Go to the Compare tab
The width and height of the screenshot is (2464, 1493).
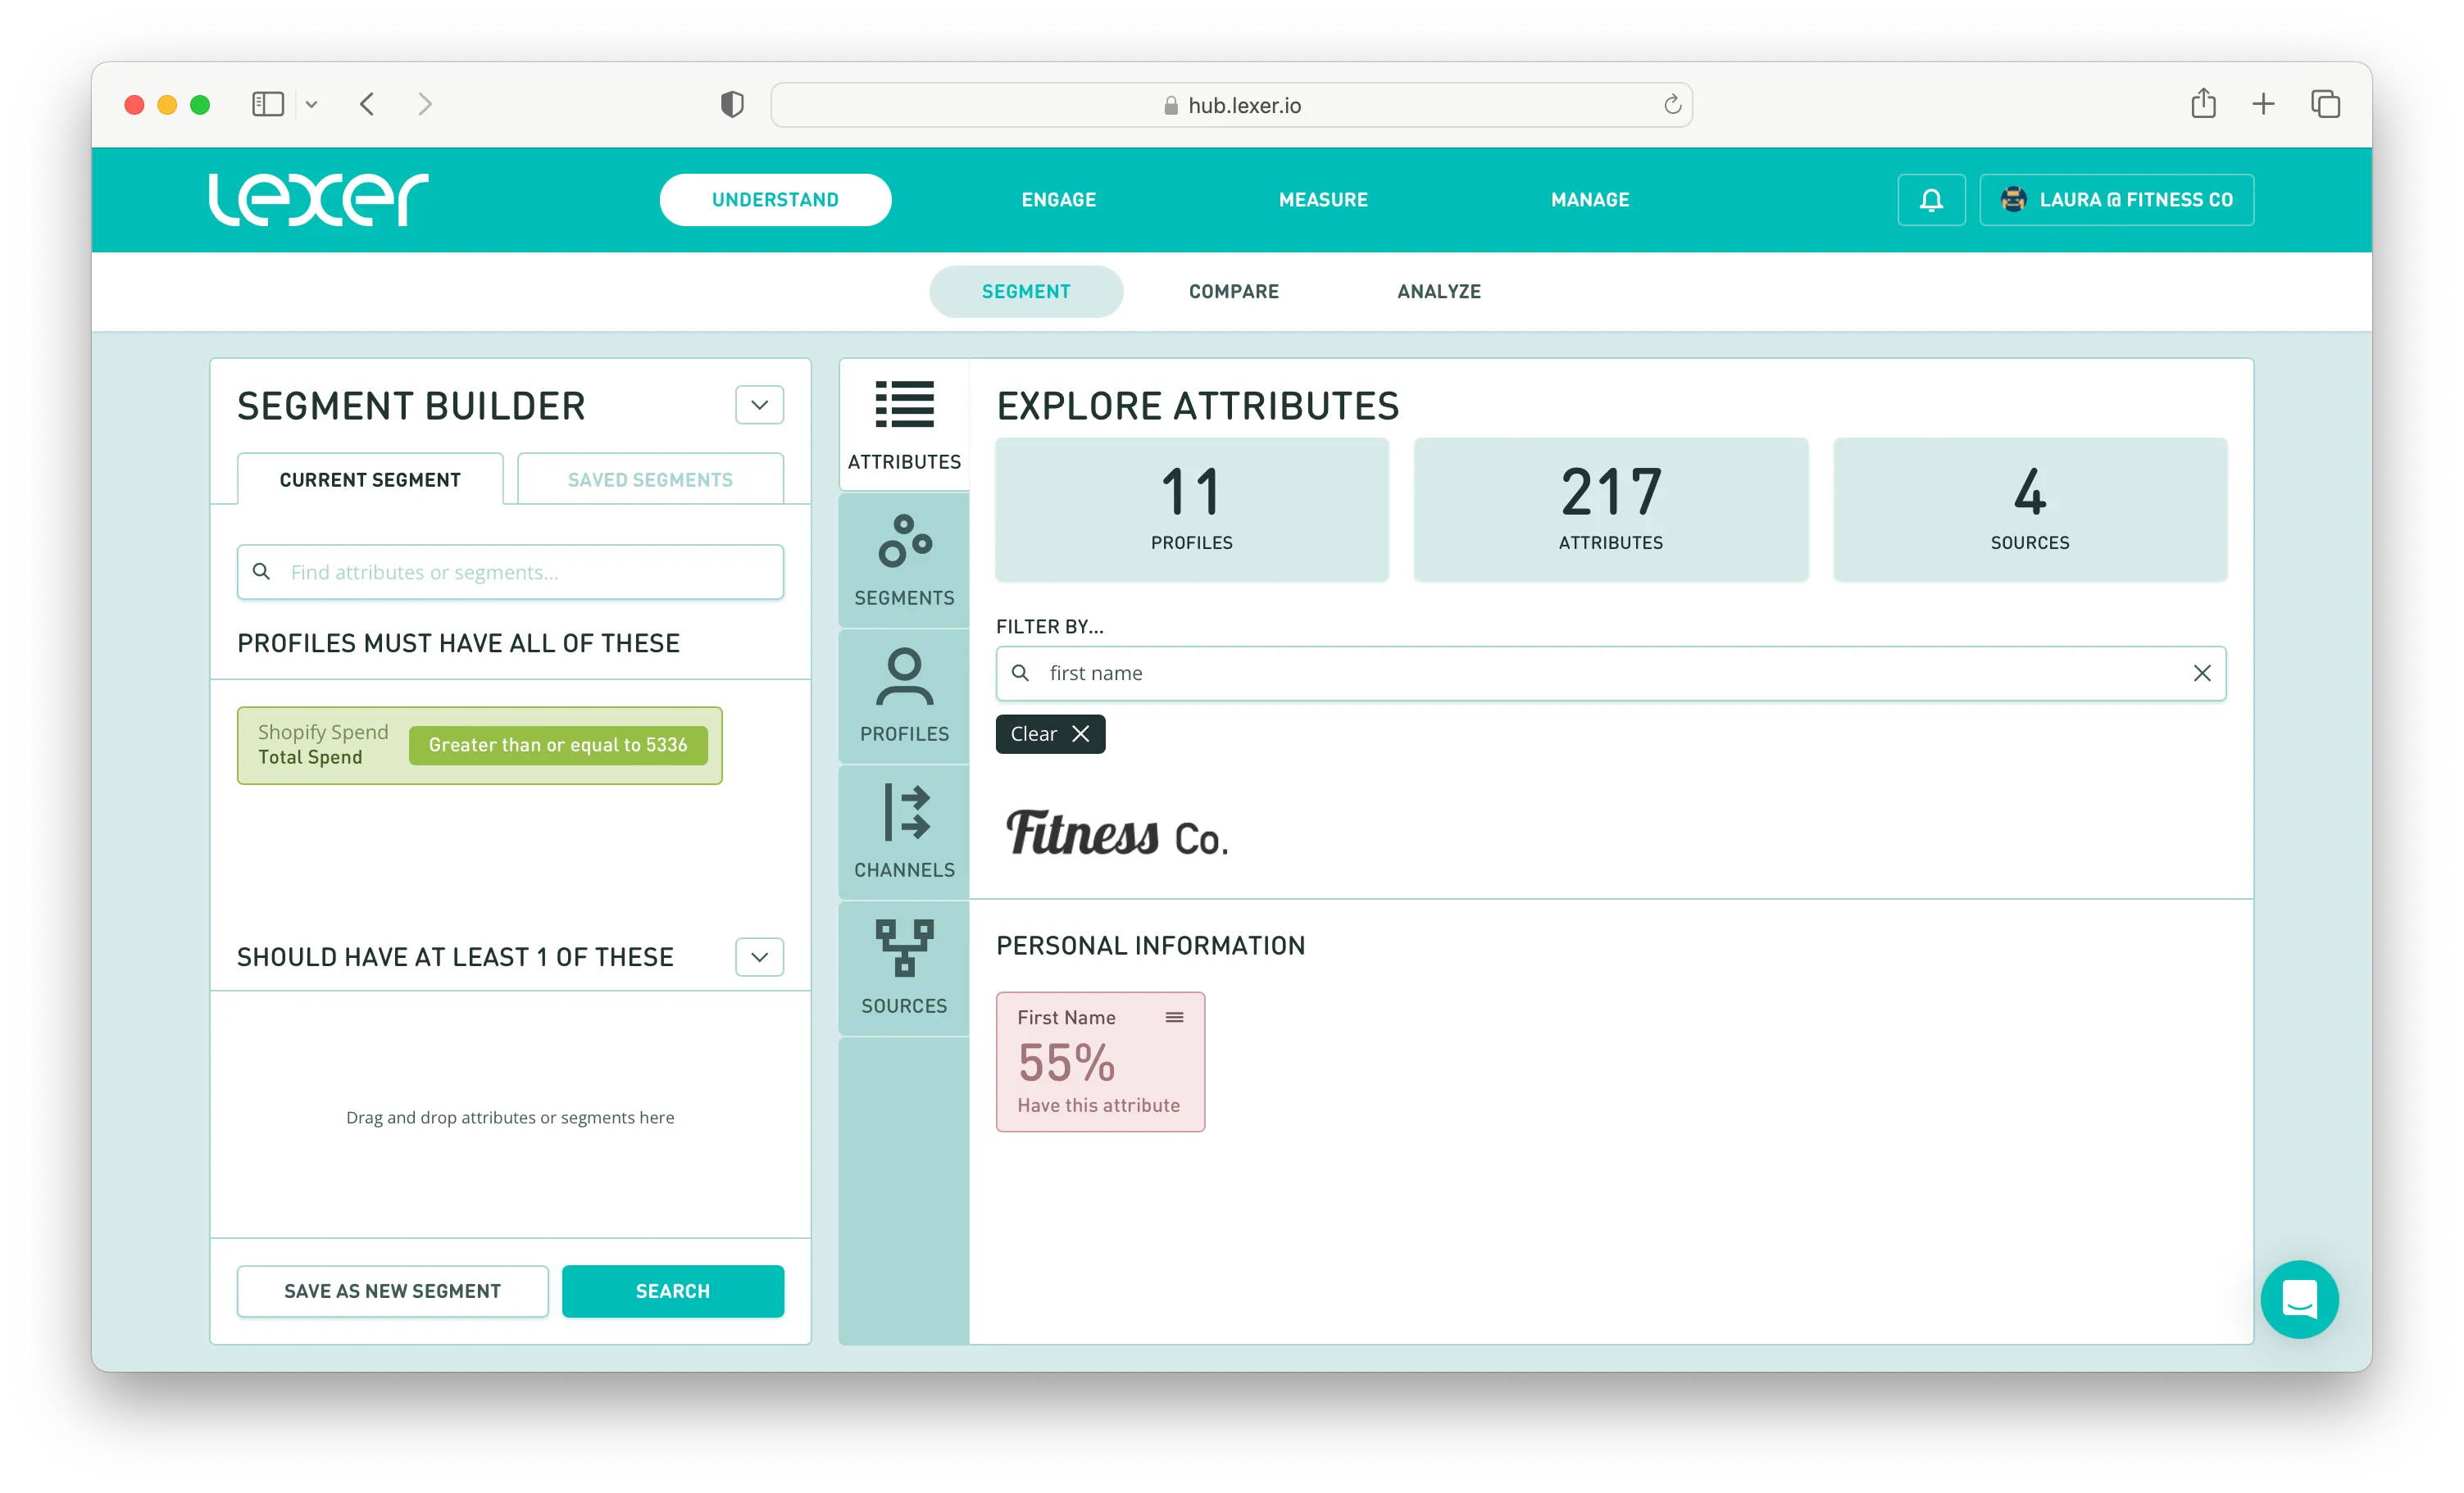point(1233,291)
